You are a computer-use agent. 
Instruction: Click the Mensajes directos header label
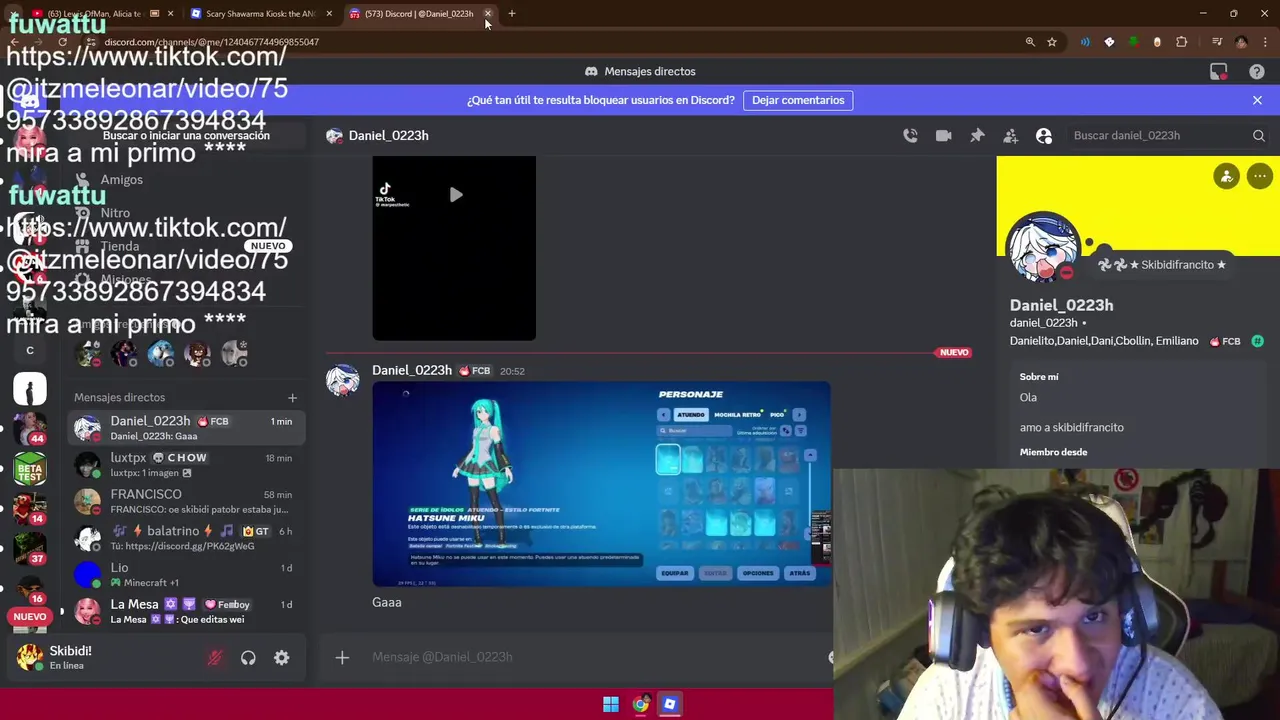pyautogui.click(x=119, y=398)
